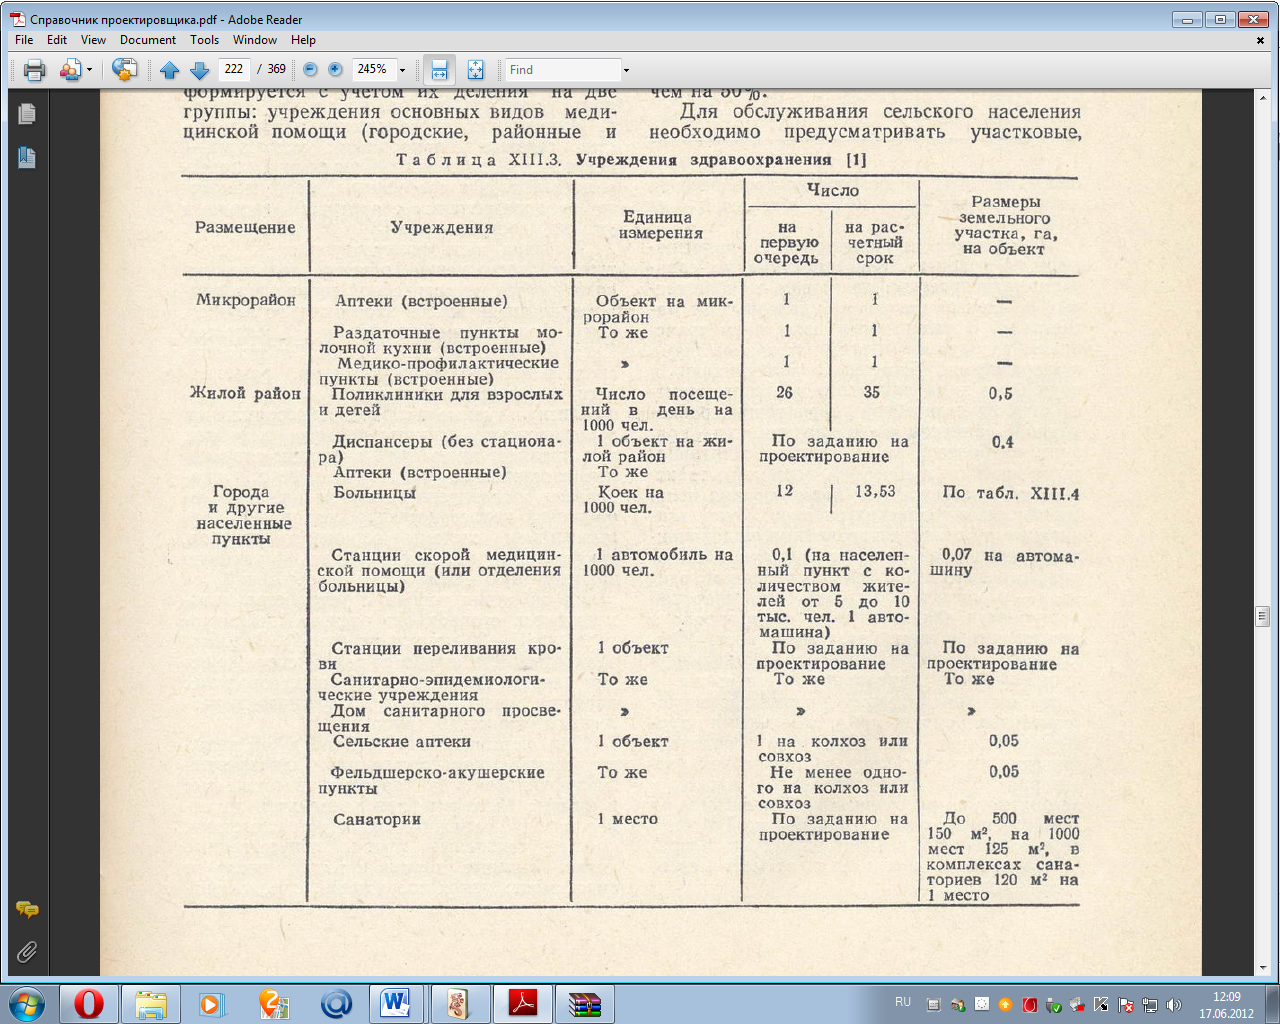Image resolution: width=1280 pixels, height=1024 pixels.
Task: Open the red Opera tray icon
Action: (x=1029, y=1005)
